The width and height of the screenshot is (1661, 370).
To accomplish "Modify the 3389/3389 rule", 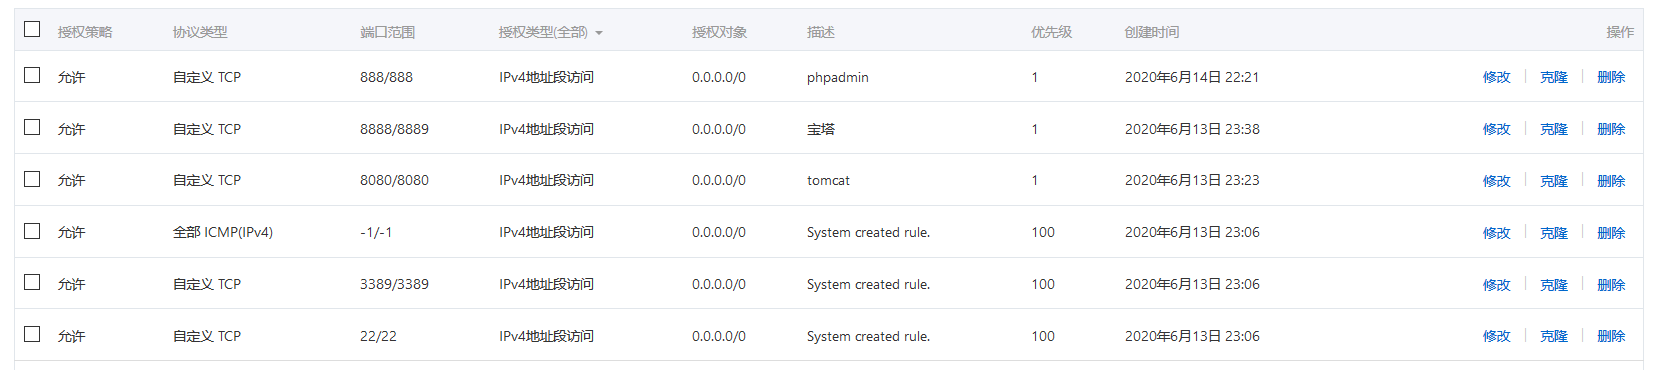I will 1496,285.
